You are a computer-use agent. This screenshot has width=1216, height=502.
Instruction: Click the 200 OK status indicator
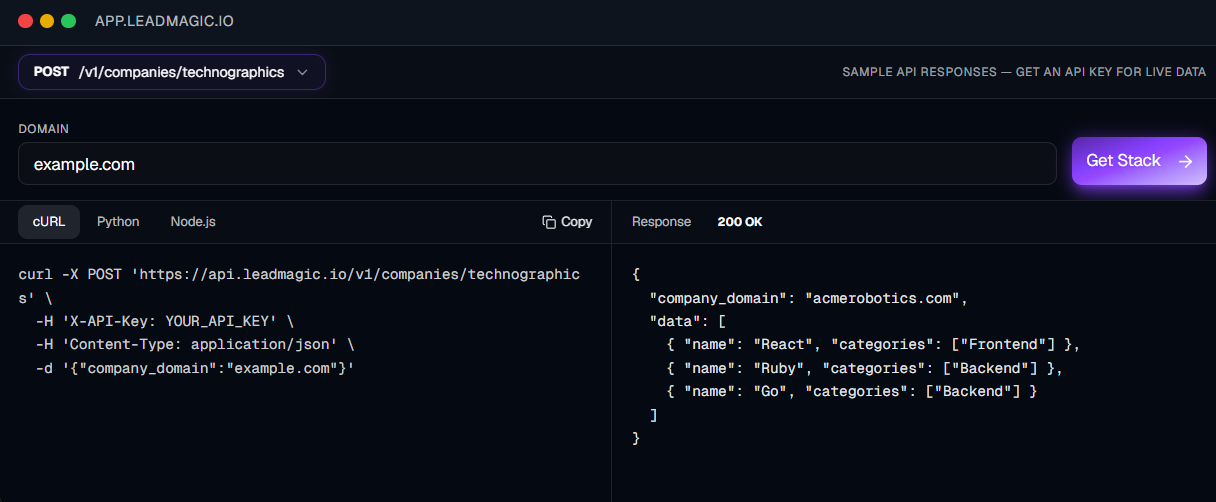[x=740, y=222]
